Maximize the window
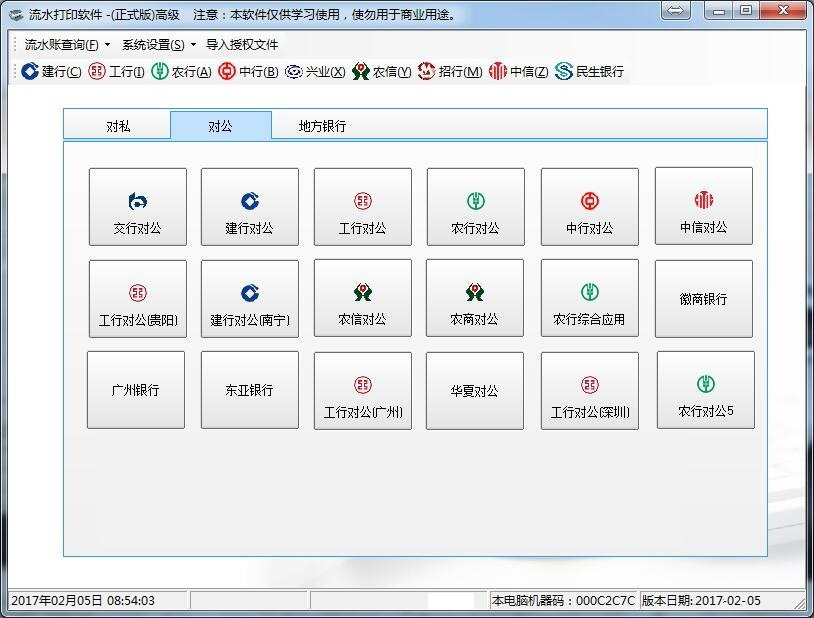Viewport: 814px width, 618px height. 746,10
